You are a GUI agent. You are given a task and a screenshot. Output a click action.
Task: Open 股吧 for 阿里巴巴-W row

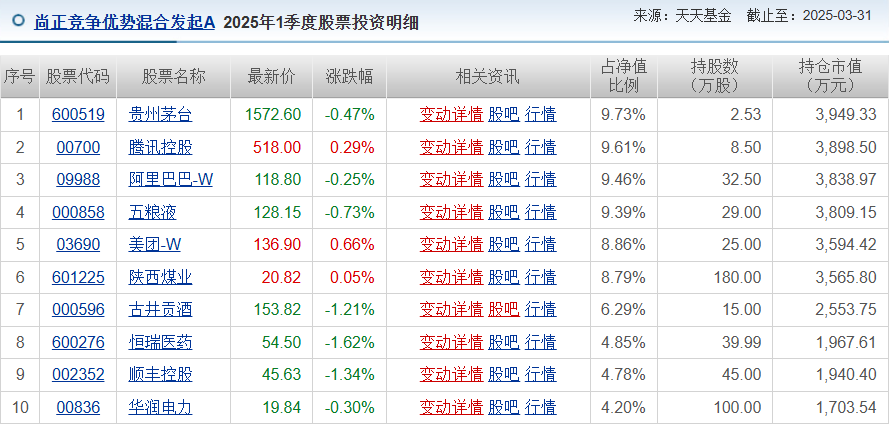[504, 180]
